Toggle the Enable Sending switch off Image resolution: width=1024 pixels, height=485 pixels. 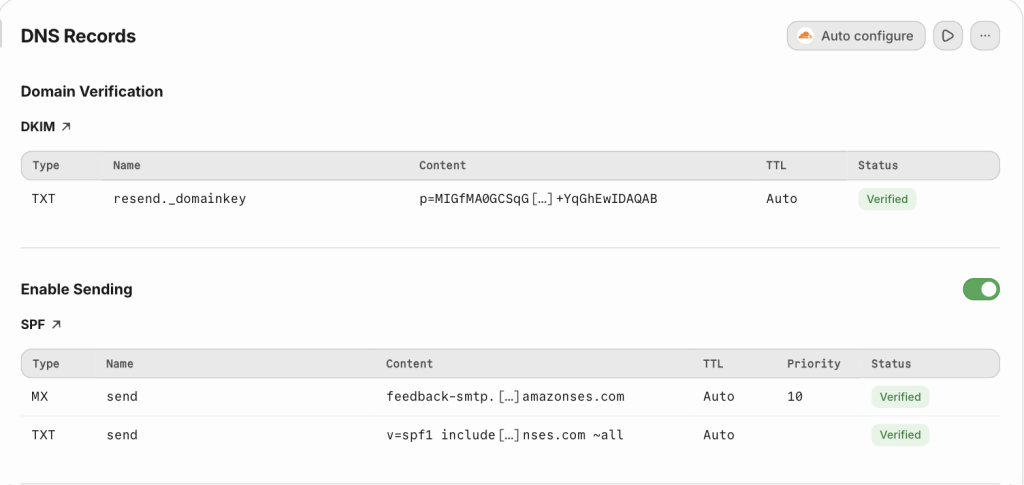coord(981,289)
